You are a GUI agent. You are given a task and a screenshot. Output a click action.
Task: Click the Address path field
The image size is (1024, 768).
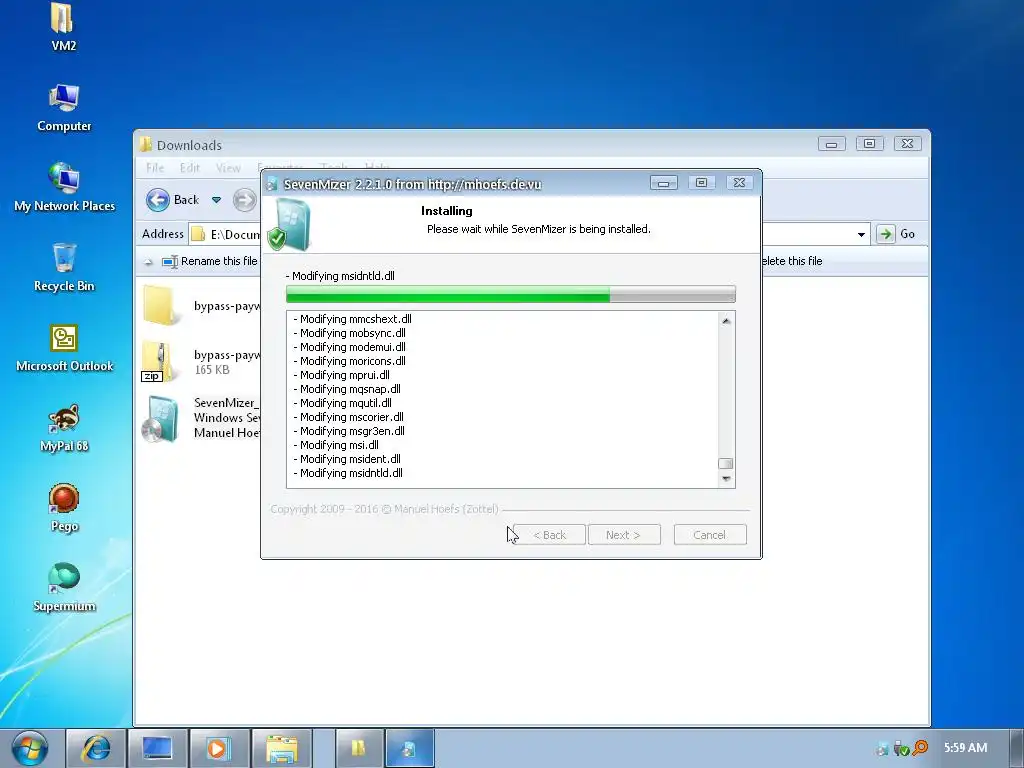click(225, 234)
